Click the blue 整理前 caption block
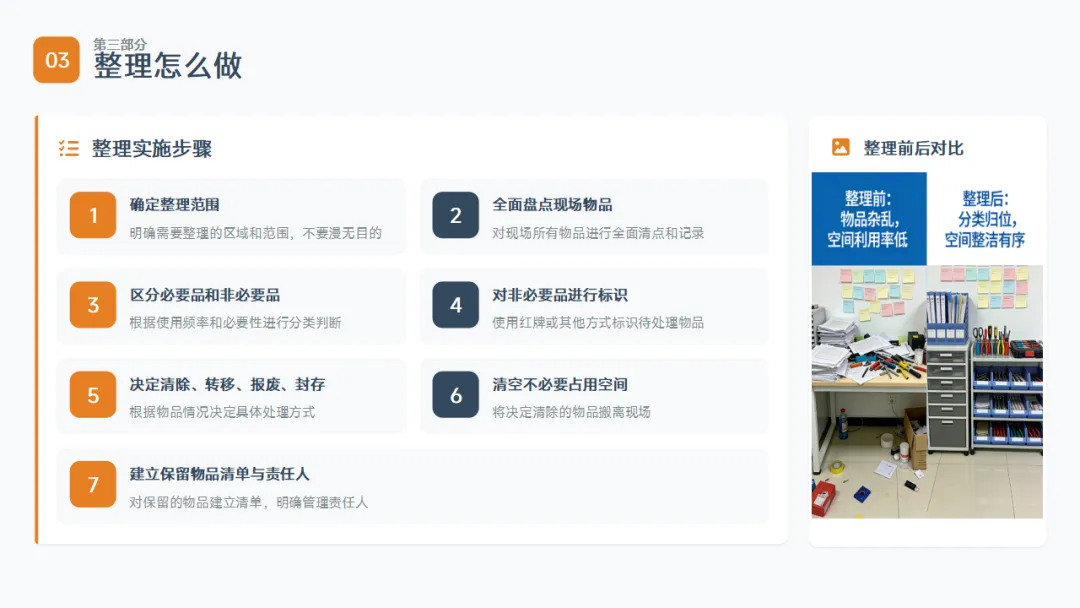This screenshot has height=608, width=1080. [x=869, y=218]
